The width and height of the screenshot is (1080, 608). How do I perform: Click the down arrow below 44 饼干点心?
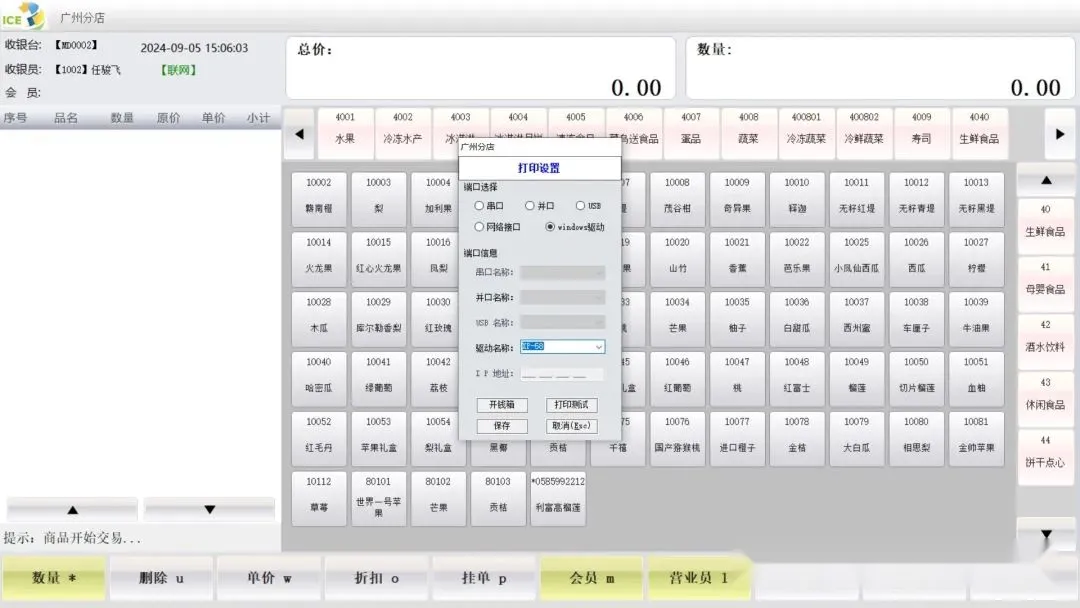(1046, 534)
